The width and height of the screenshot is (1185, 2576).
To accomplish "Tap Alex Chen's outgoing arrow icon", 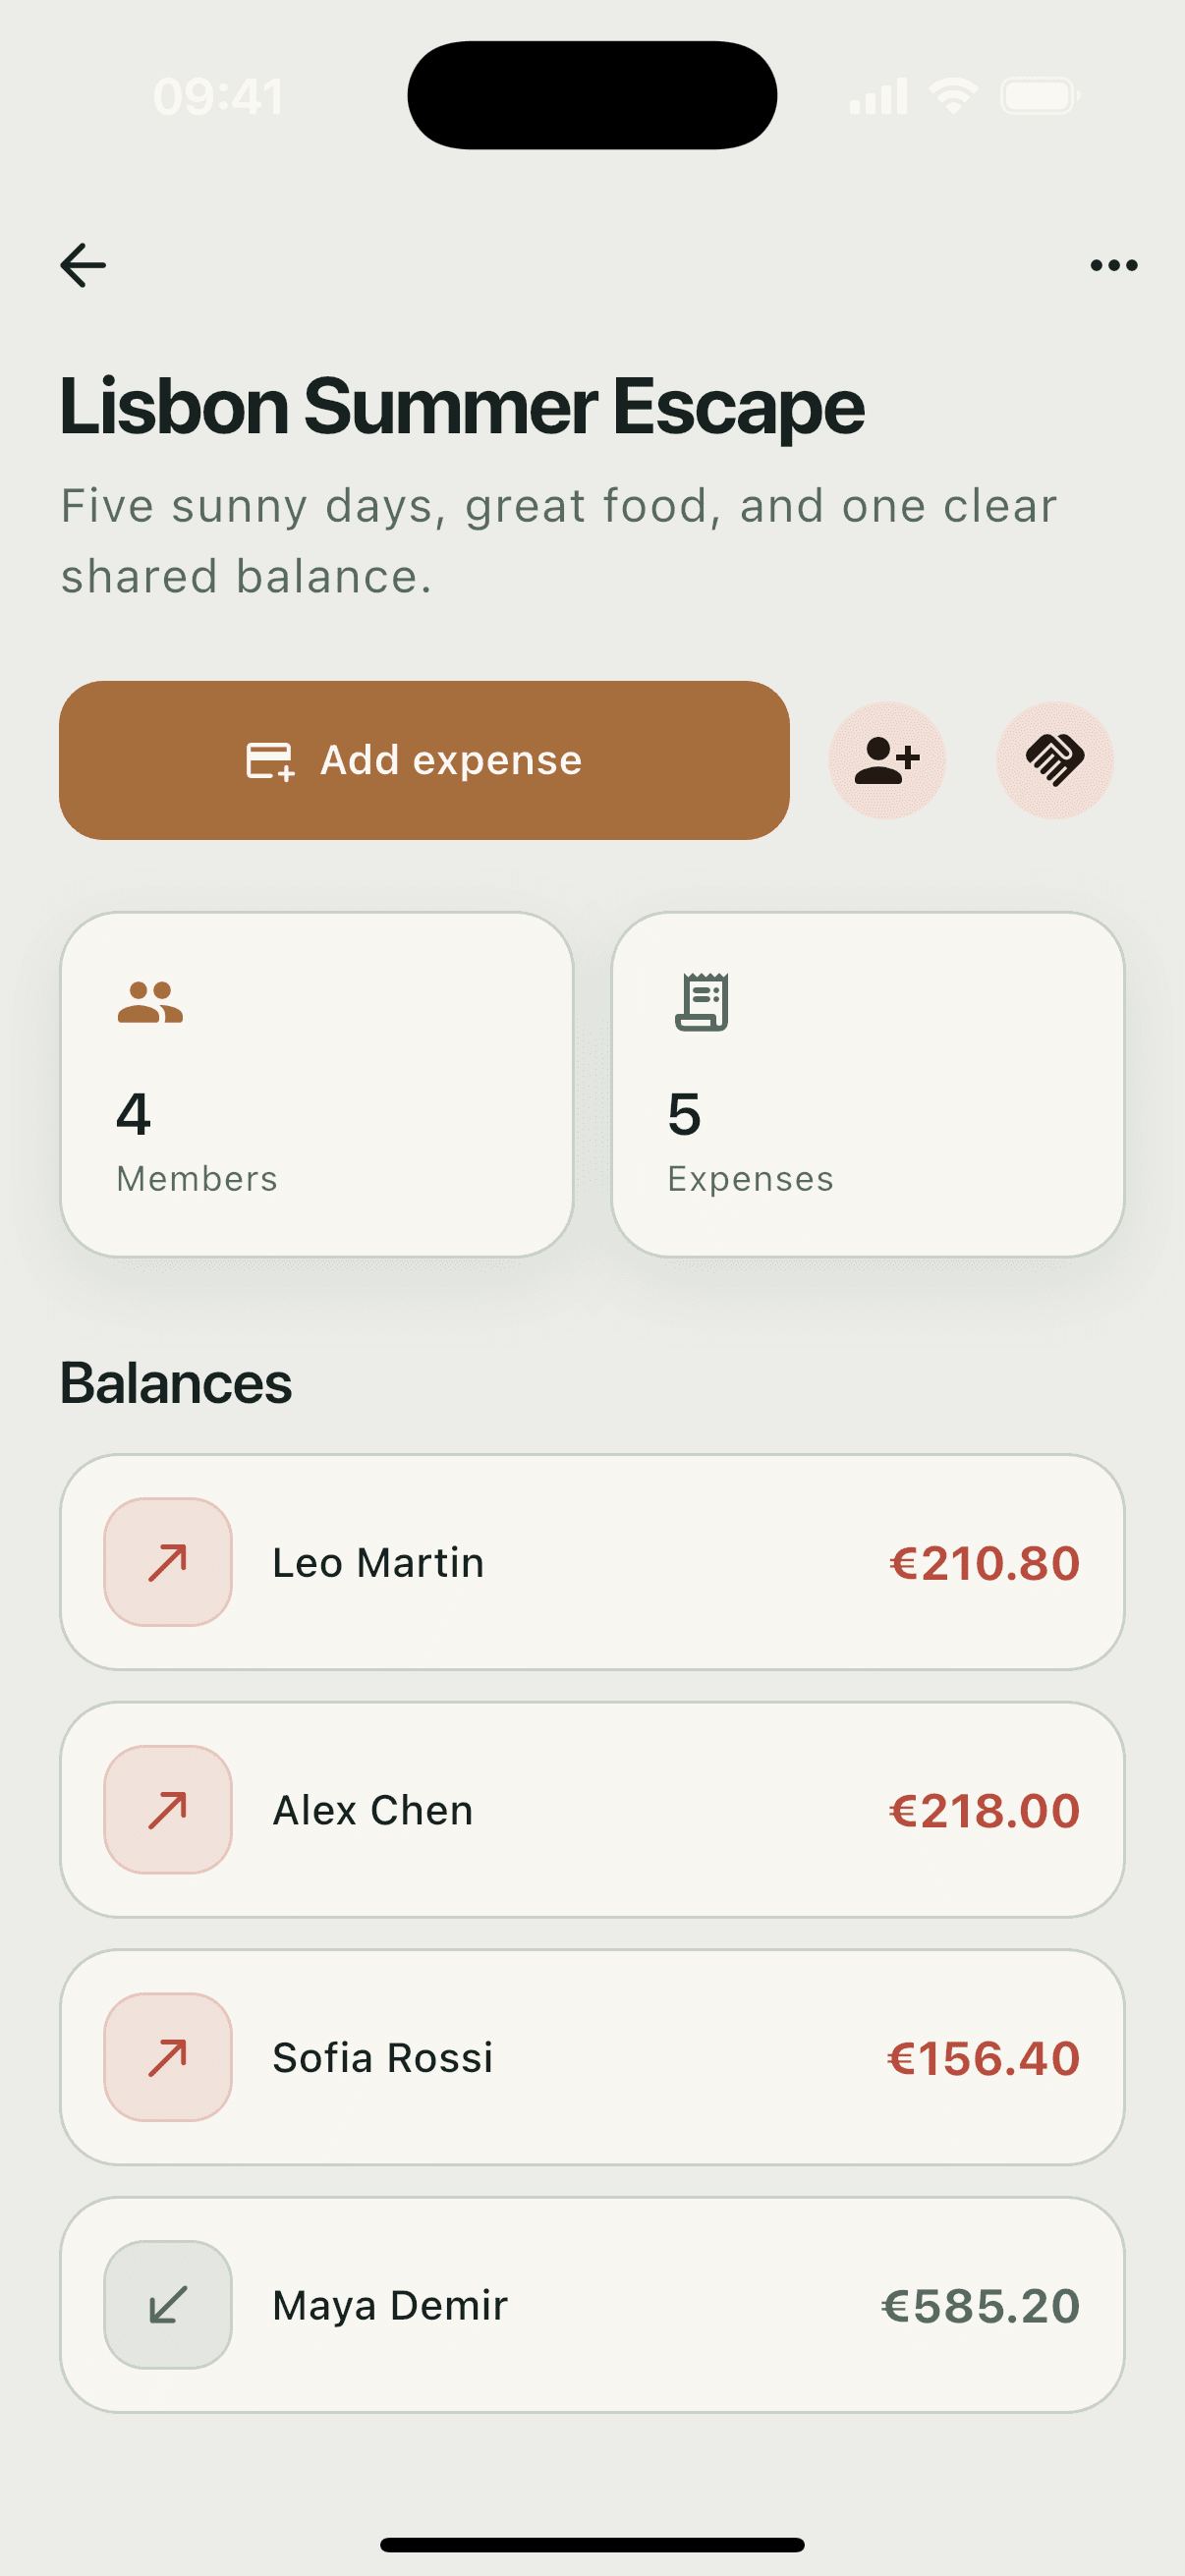I will click(168, 1809).
